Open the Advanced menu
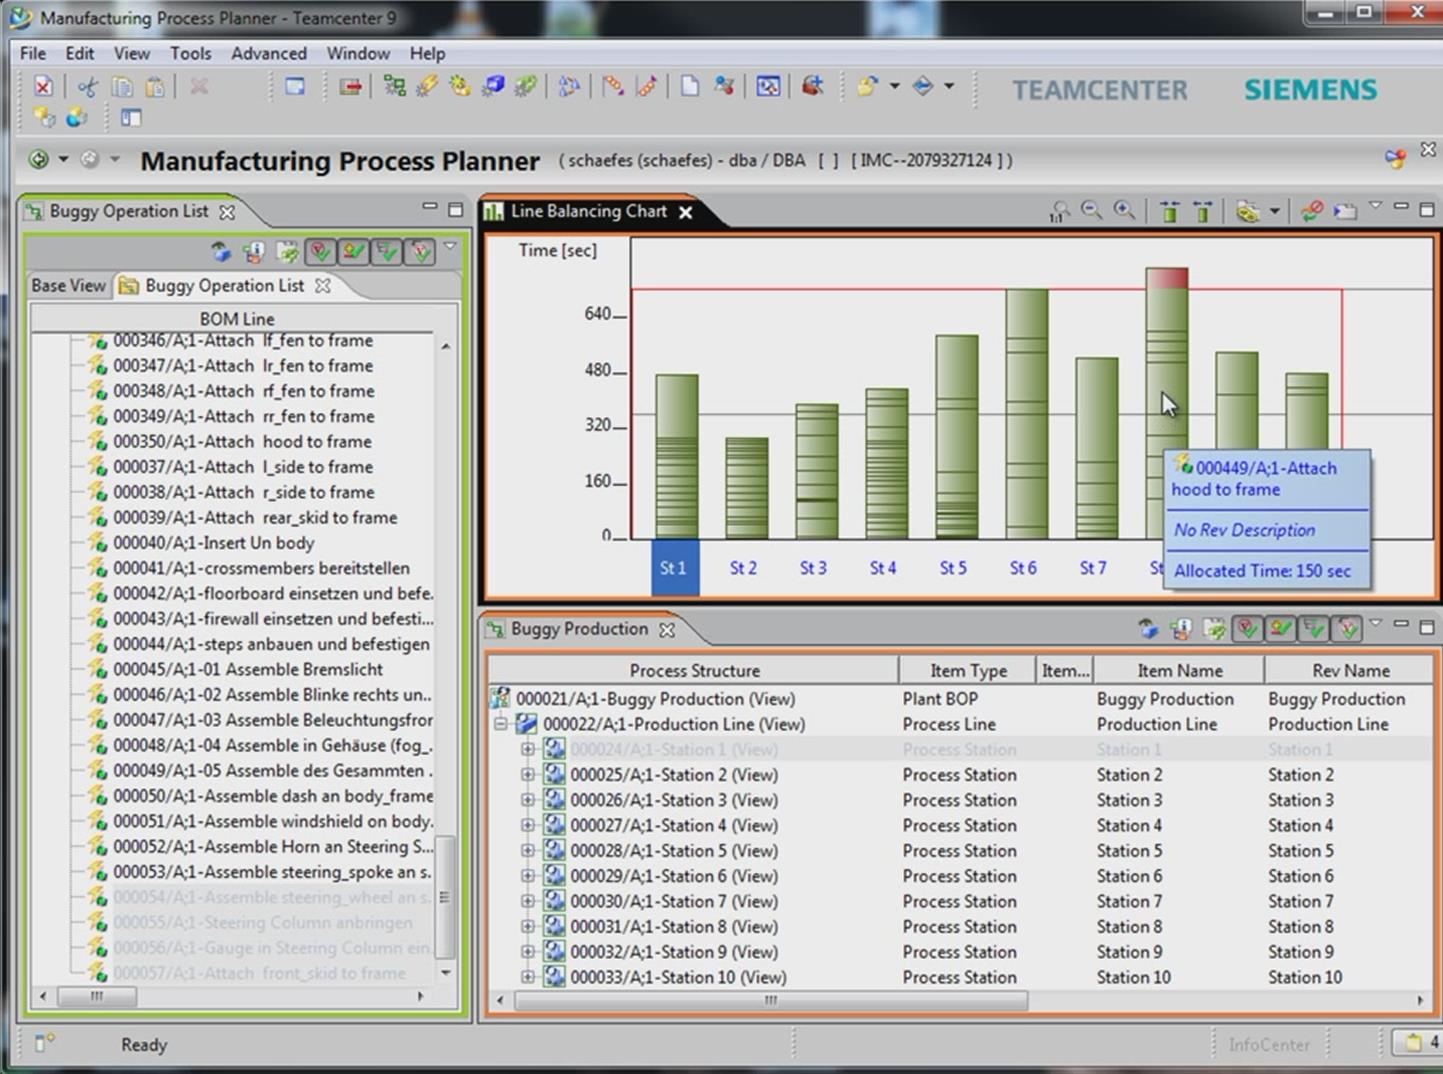This screenshot has width=1443, height=1074. [x=269, y=53]
